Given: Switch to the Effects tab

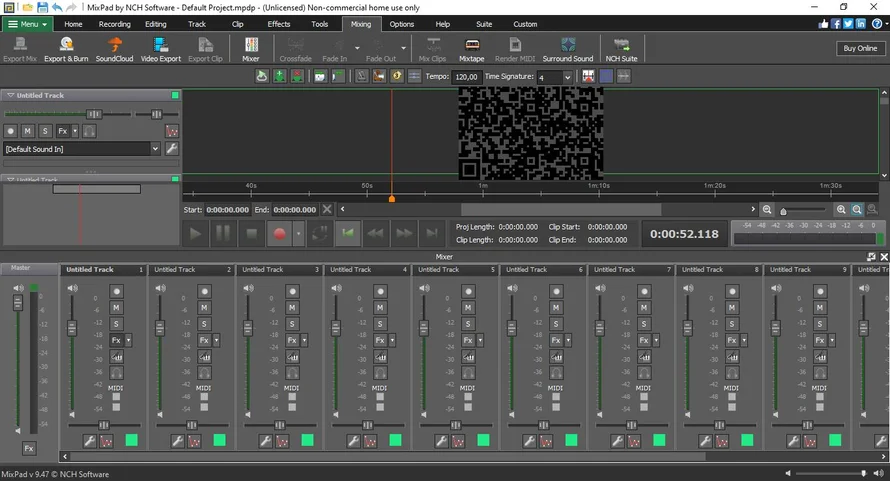Looking at the screenshot, I should click(x=279, y=24).
